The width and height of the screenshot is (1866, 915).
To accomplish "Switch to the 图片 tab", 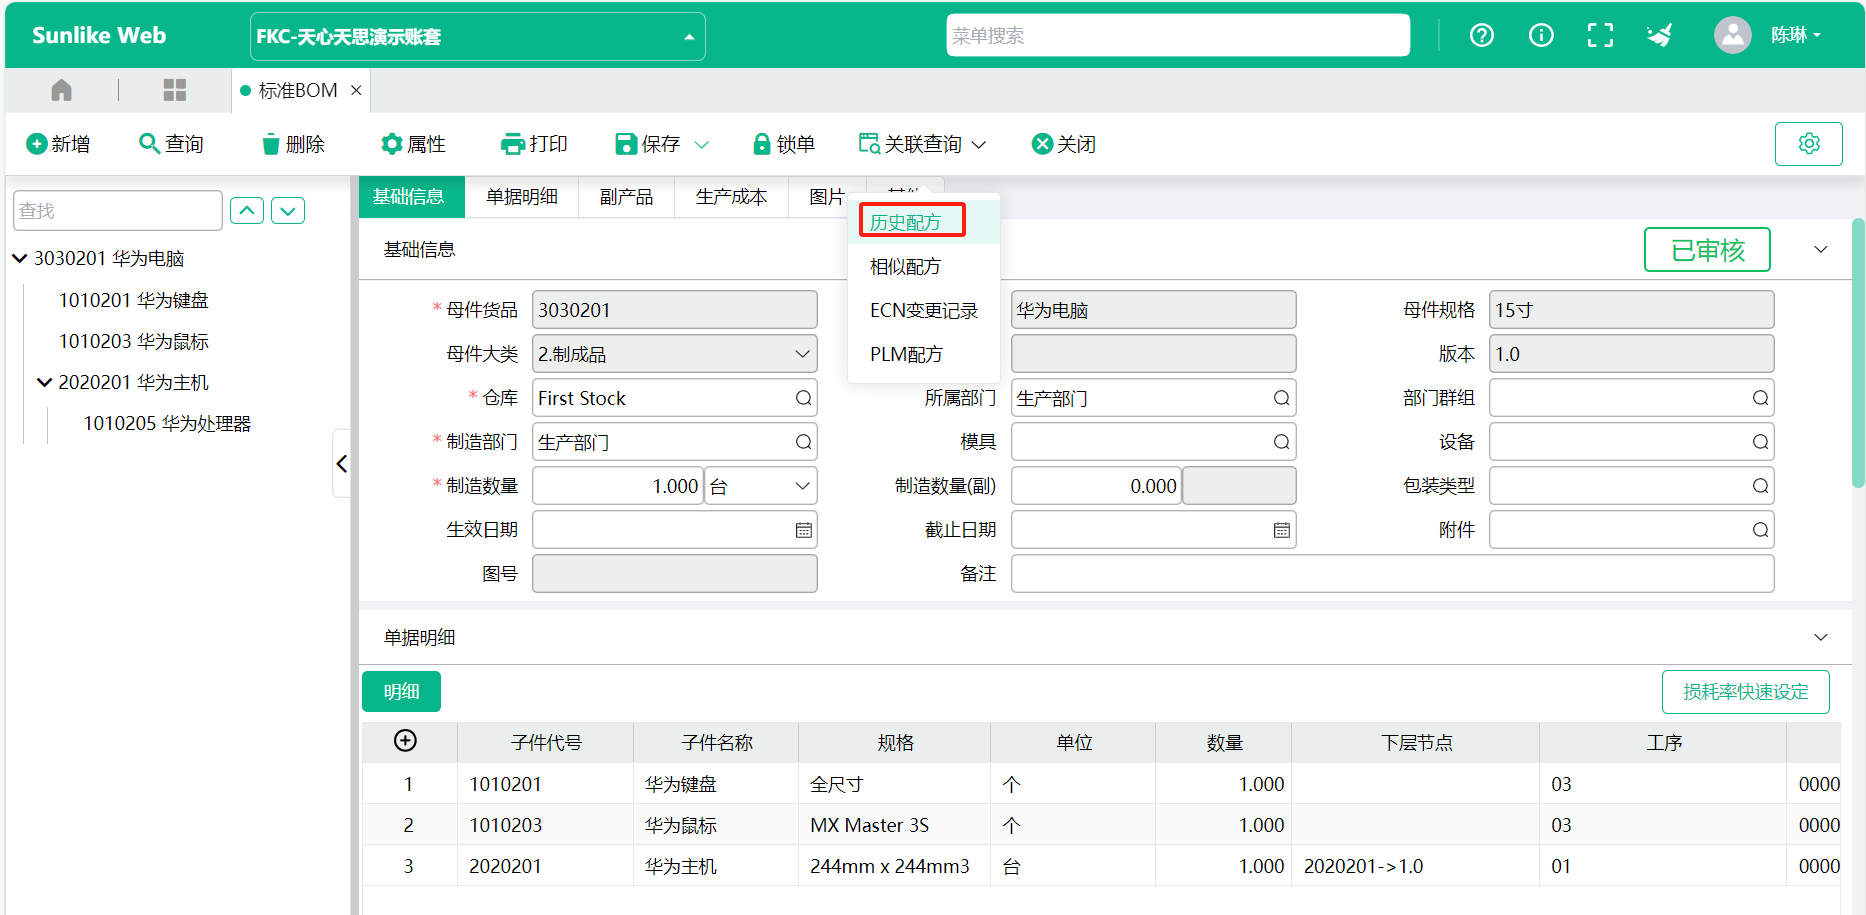I will [827, 197].
